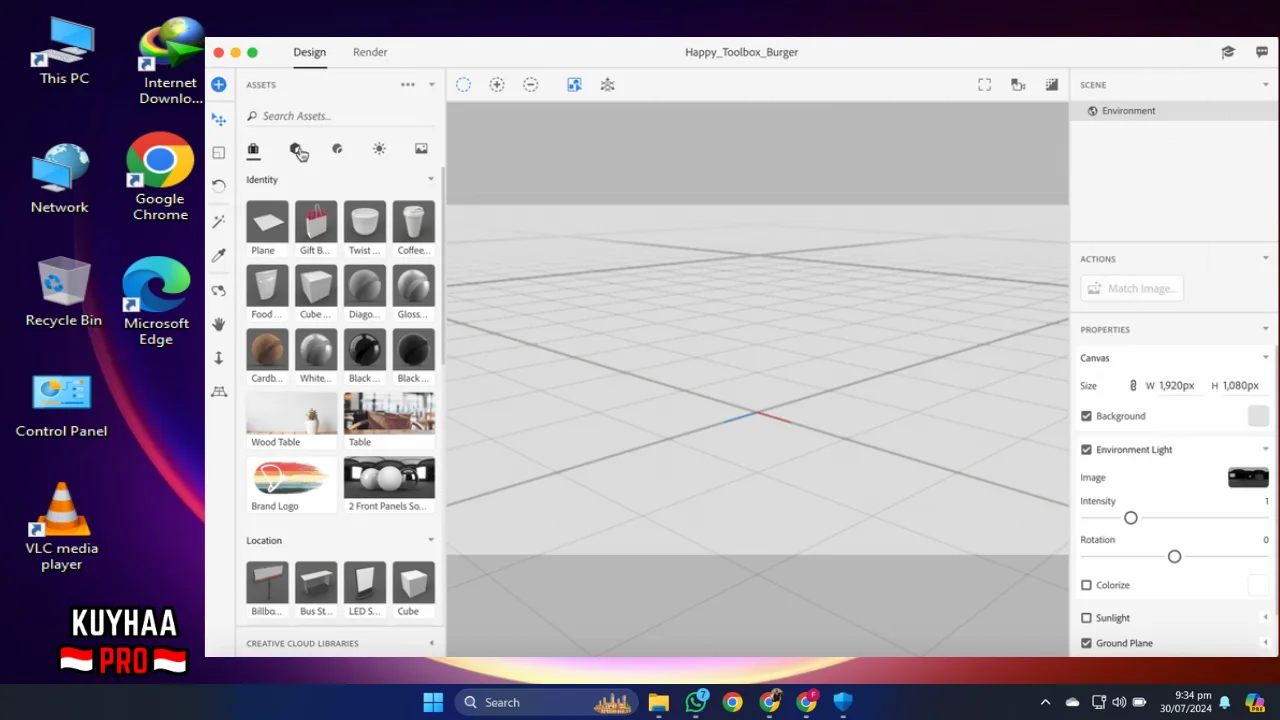Click the Match Image button
The width and height of the screenshot is (1280, 720).
coord(1132,288)
